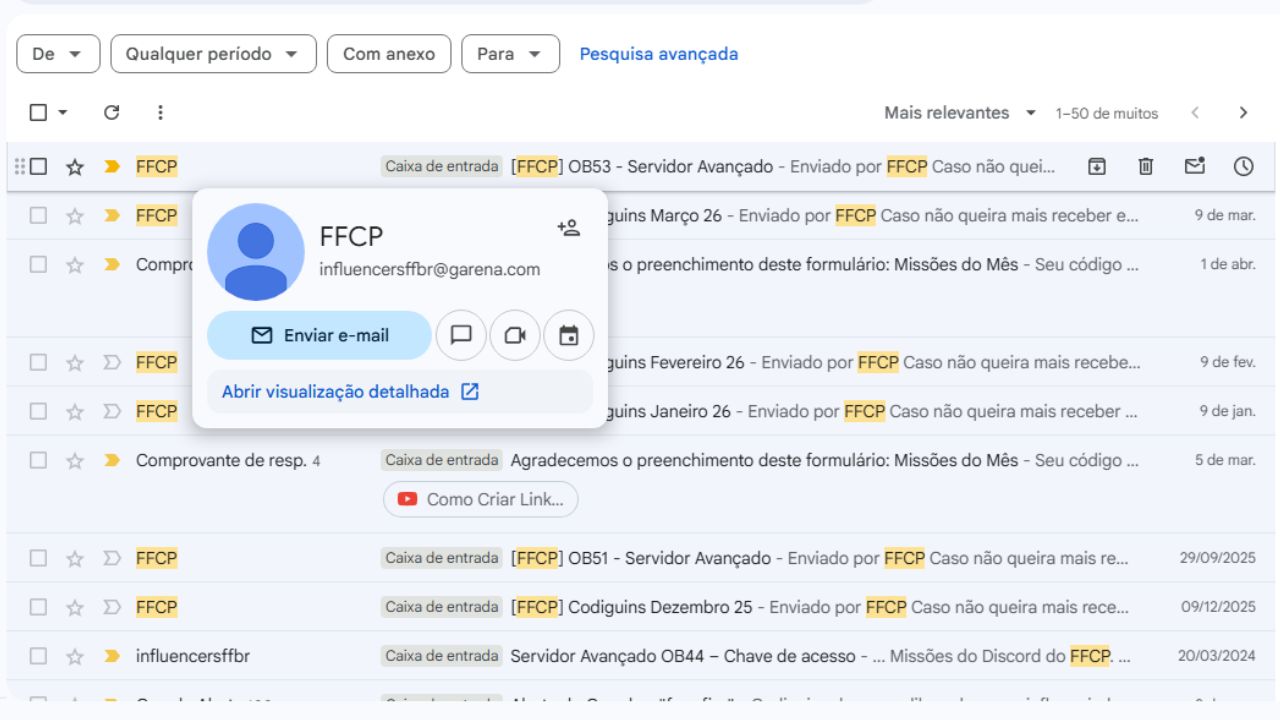
Task: Schedule an event with FFCP via calendar icon
Action: click(569, 335)
